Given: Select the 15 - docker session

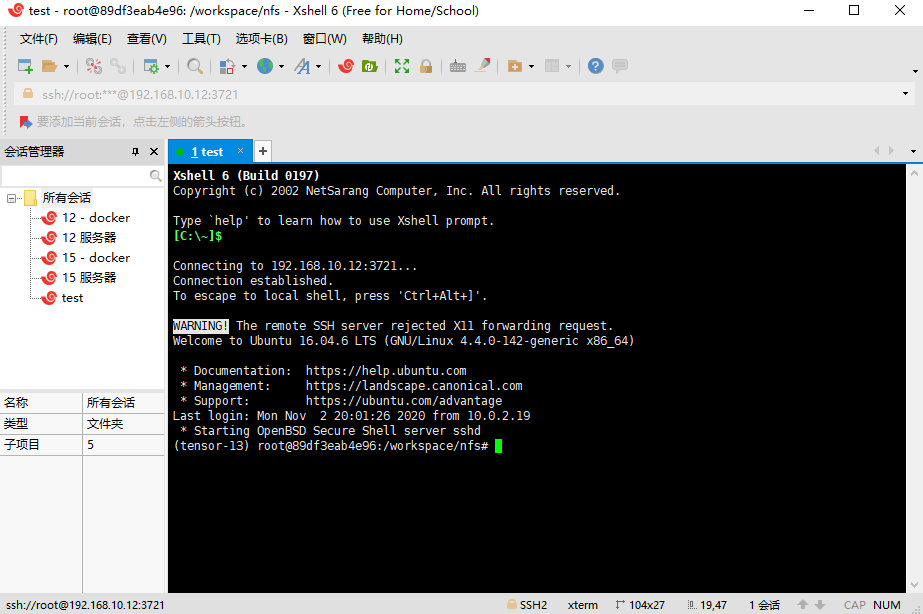Looking at the screenshot, I should click(x=96, y=258).
